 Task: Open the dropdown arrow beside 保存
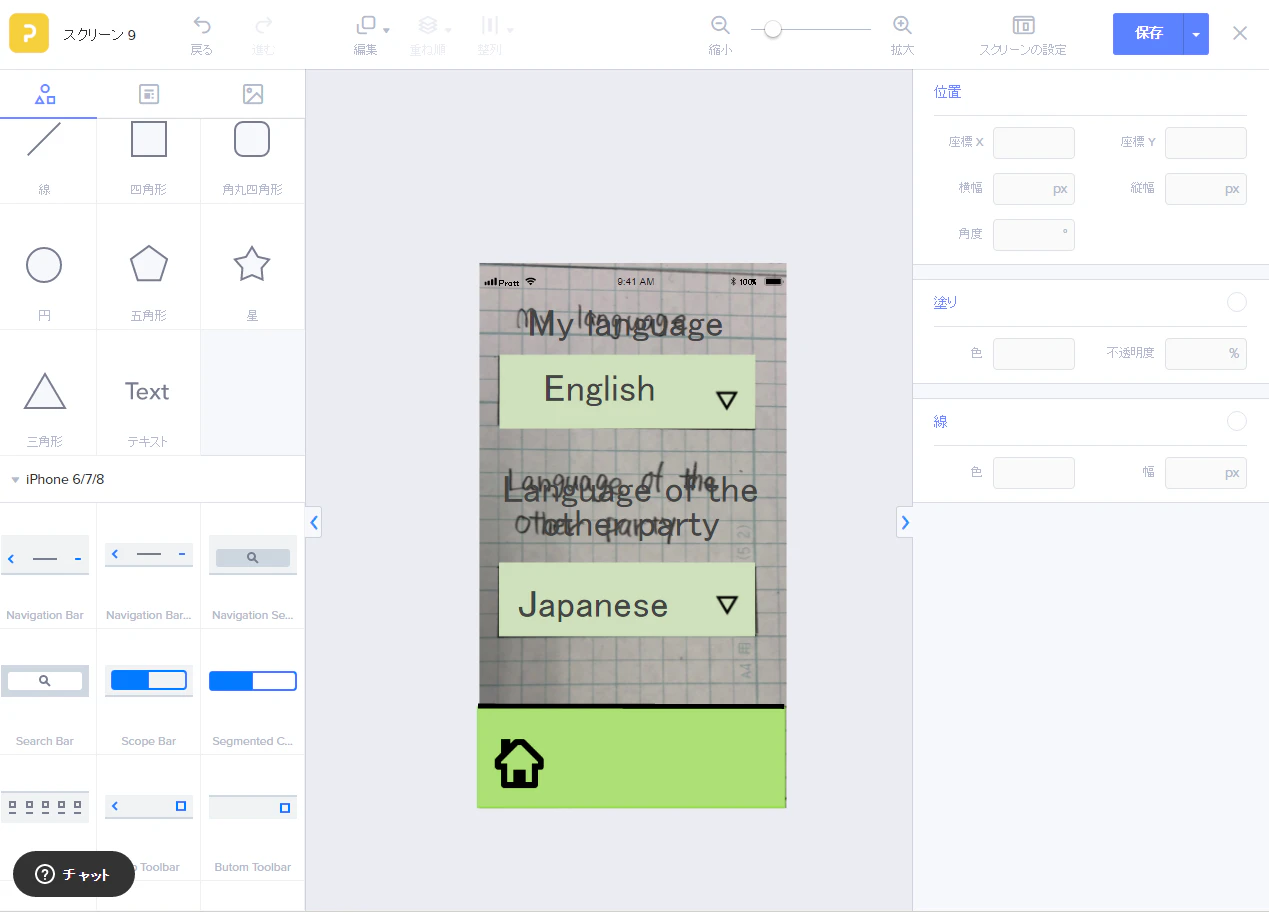click(x=1196, y=33)
